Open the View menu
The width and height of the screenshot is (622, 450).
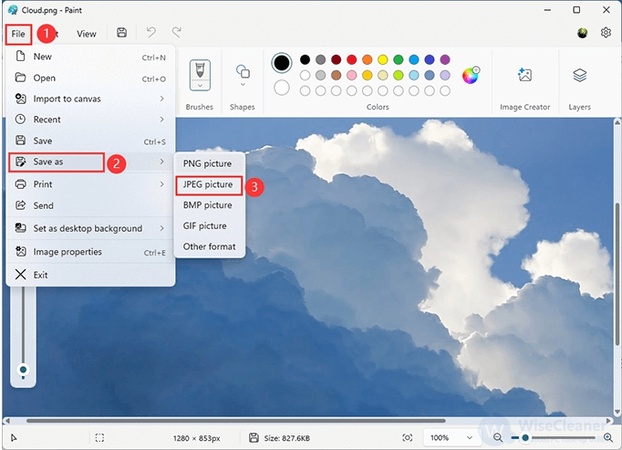click(x=87, y=33)
